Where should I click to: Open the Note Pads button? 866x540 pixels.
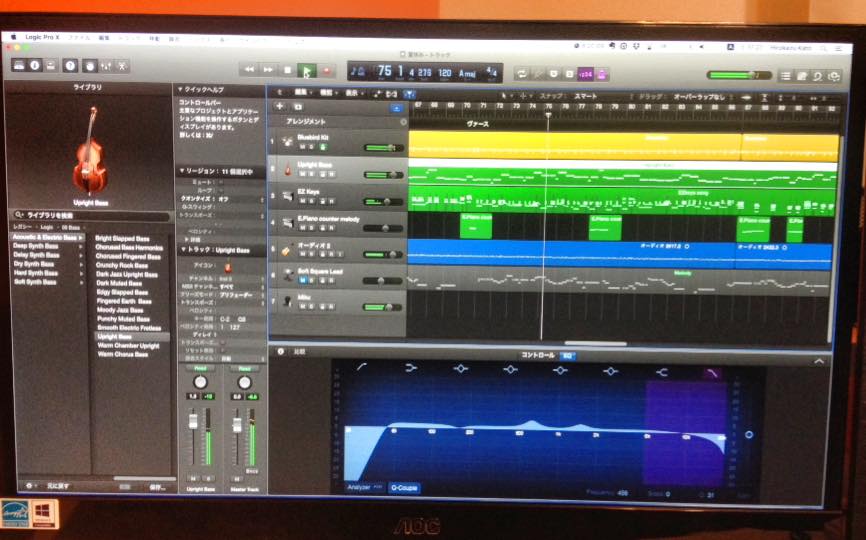(x=802, y=76)
